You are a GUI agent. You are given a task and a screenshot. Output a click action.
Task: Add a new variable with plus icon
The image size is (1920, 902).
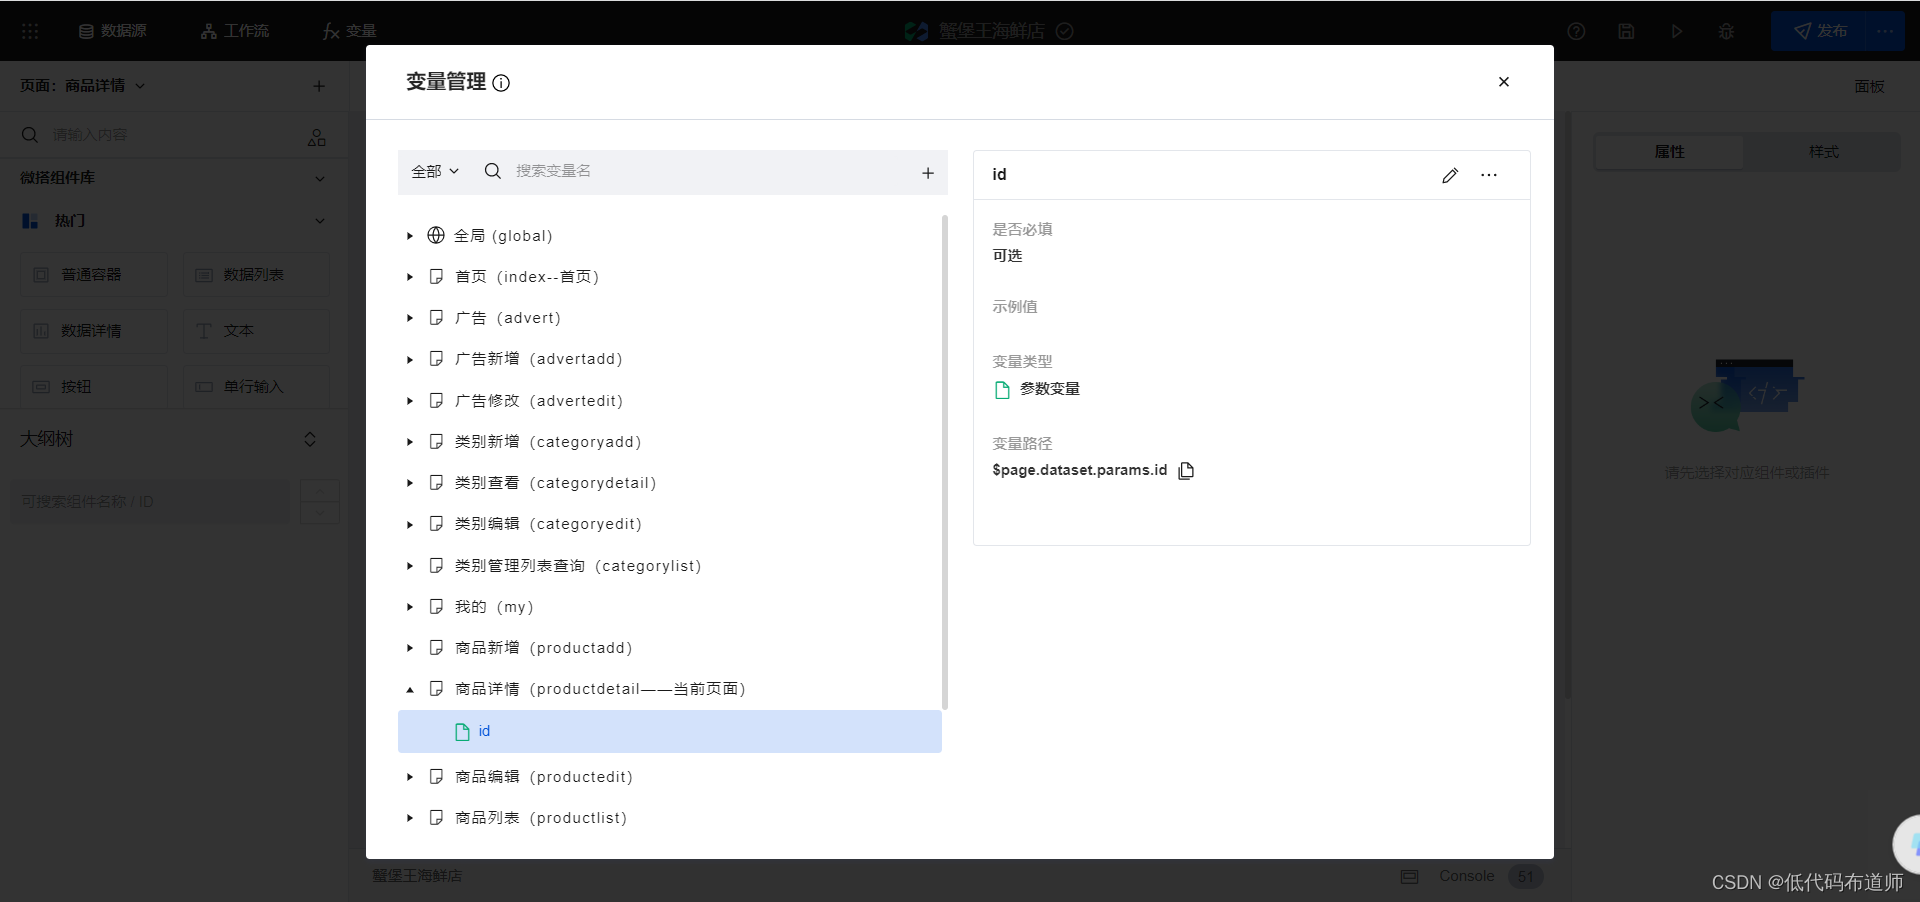[928, 173]
